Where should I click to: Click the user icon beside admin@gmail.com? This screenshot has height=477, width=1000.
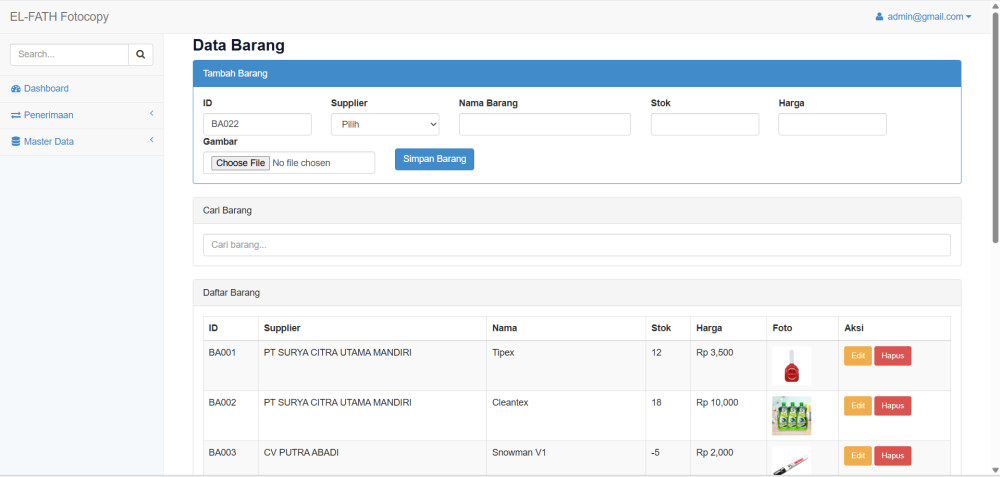[879, 17]
